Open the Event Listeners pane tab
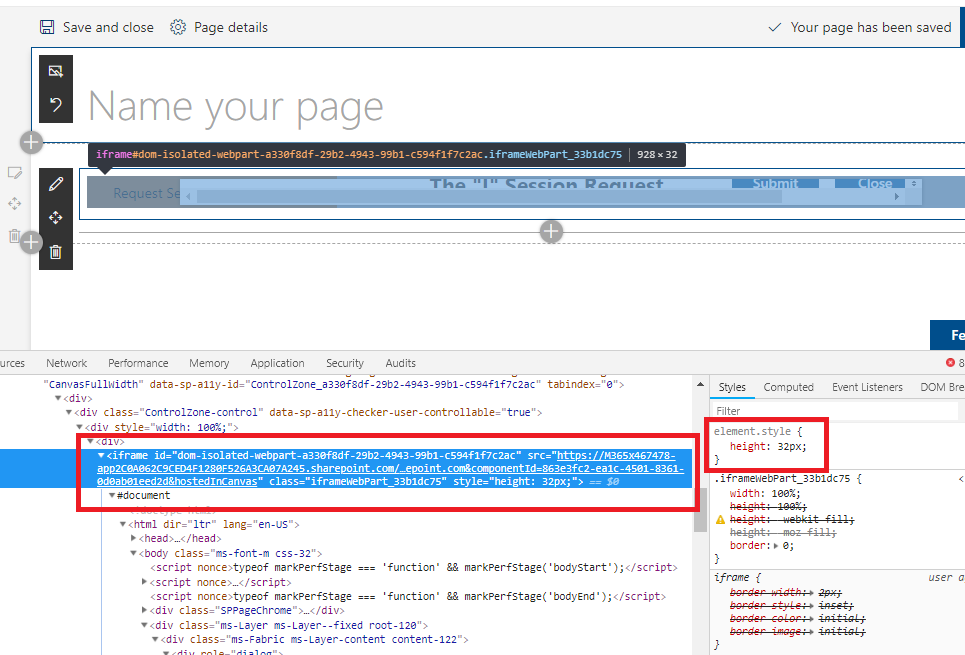This screenshot has height=655, width=965. (867, 387)
